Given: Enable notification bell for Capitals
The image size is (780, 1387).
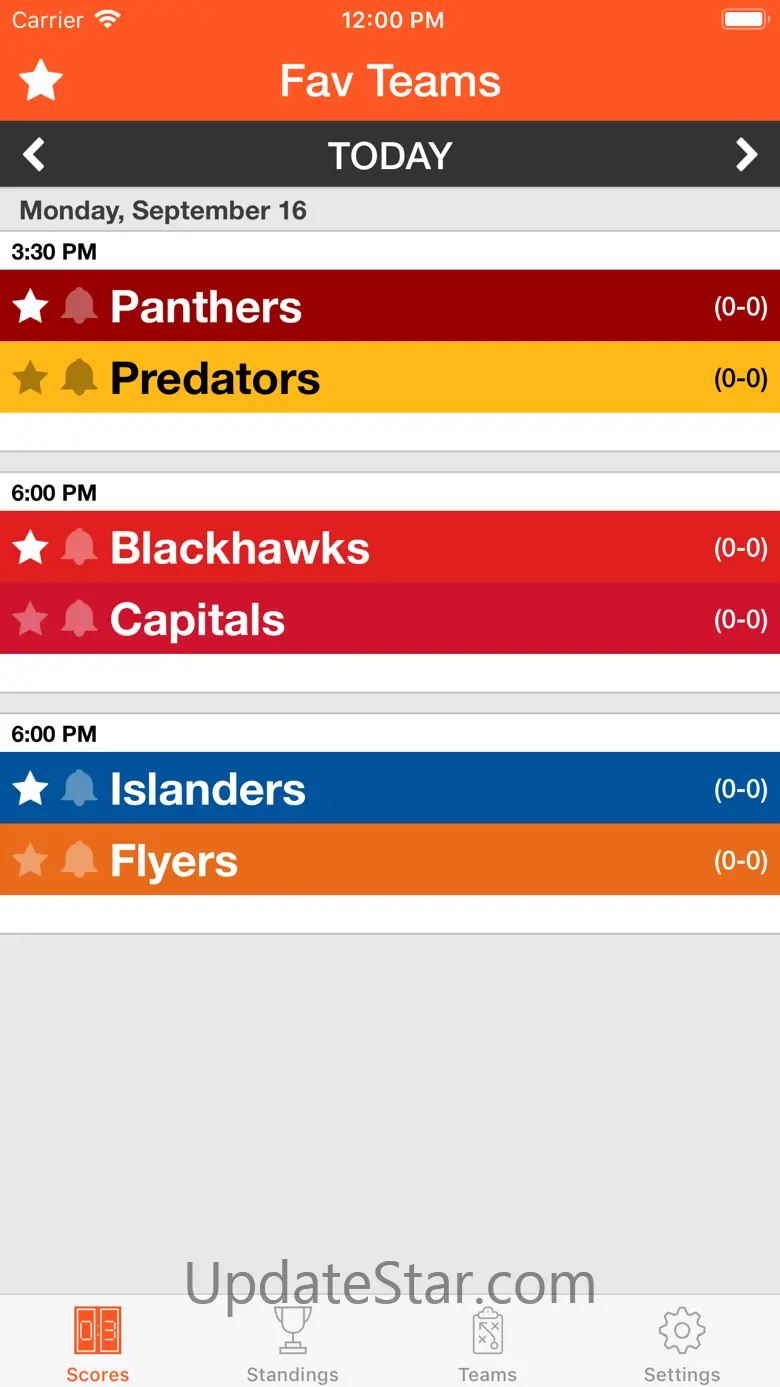Looking at the screenshot, I should point(79,620).
